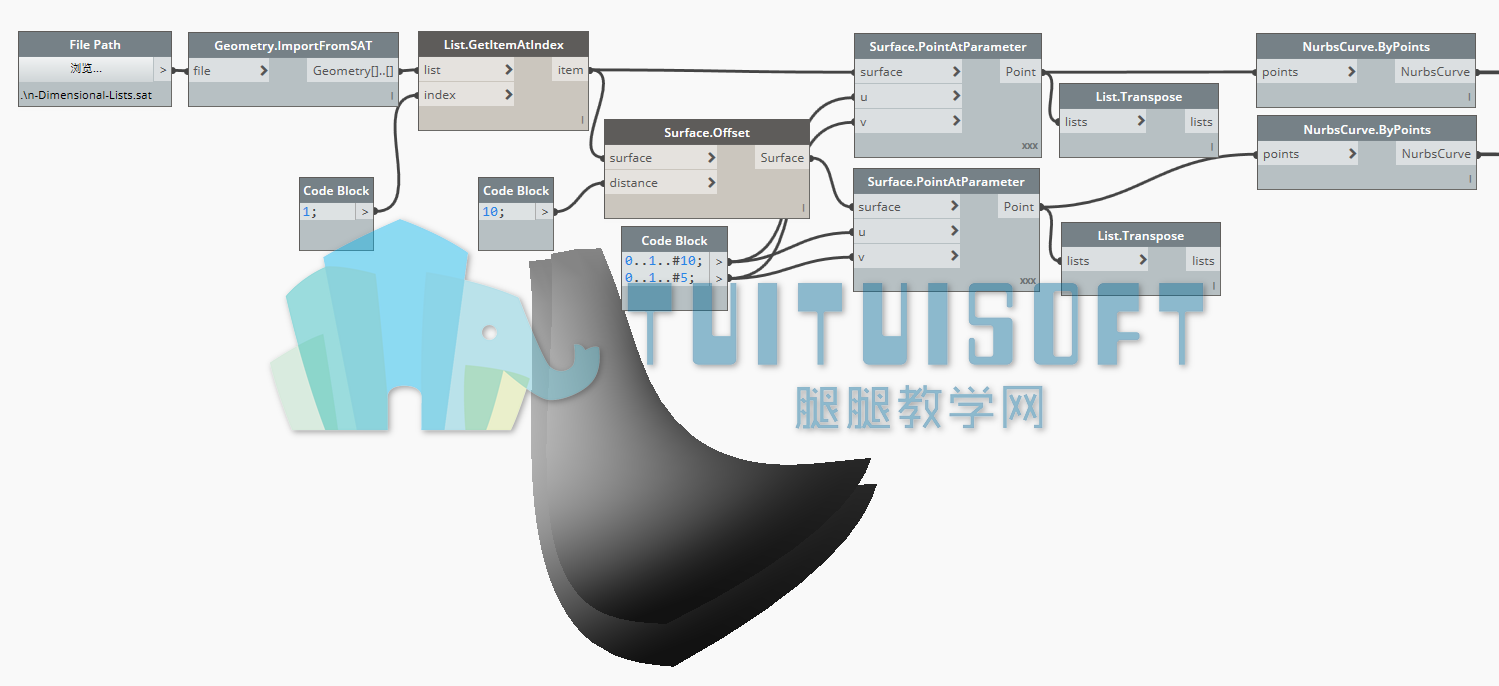Click the output arrow of the 1; Code Block
This screenshot has height=686, width=1499.
coord(364,212)
